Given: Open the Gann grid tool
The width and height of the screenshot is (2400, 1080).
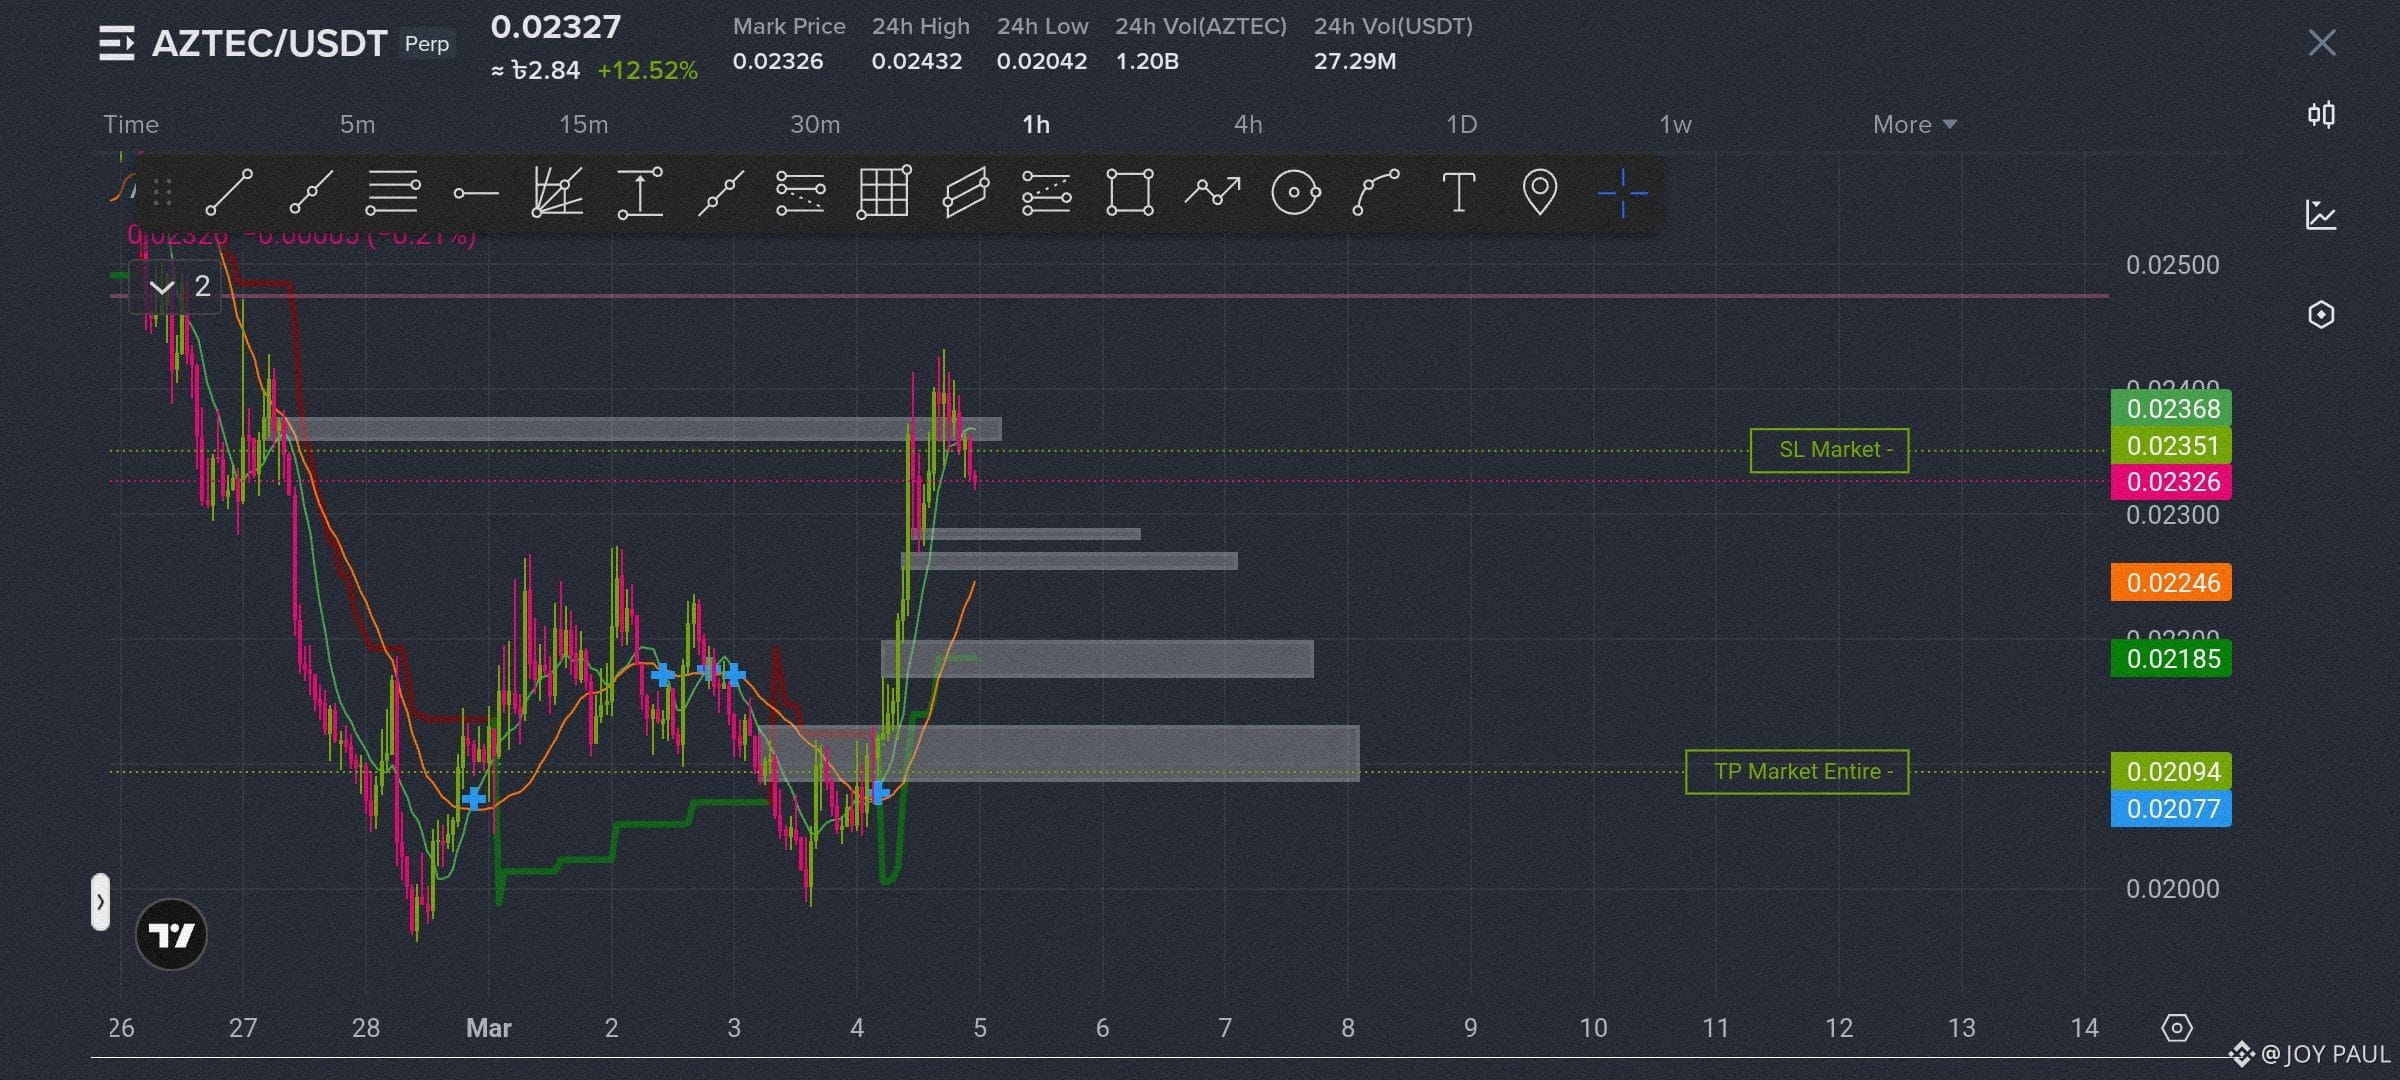Looking at the screenshot, I should click(x=884, y=192).
